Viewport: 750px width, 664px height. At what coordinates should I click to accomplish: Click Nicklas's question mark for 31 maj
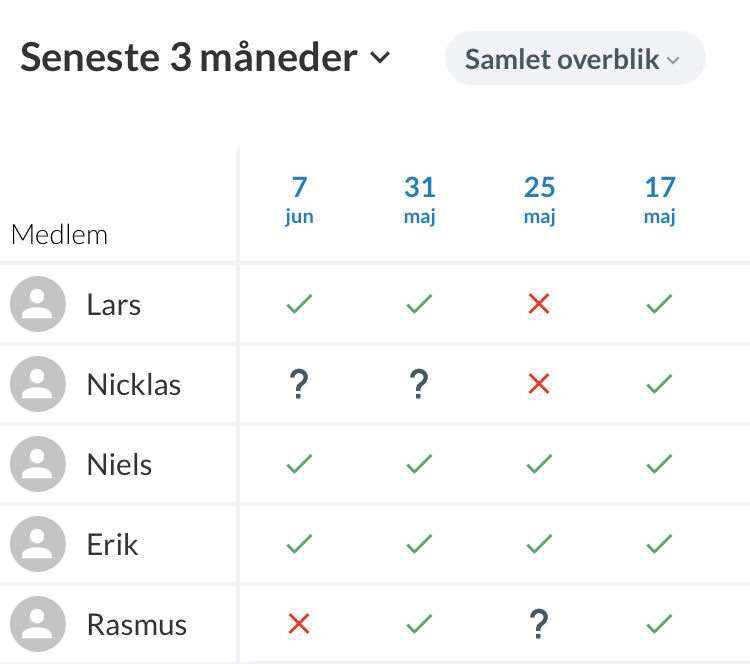[x=419, y=384]
